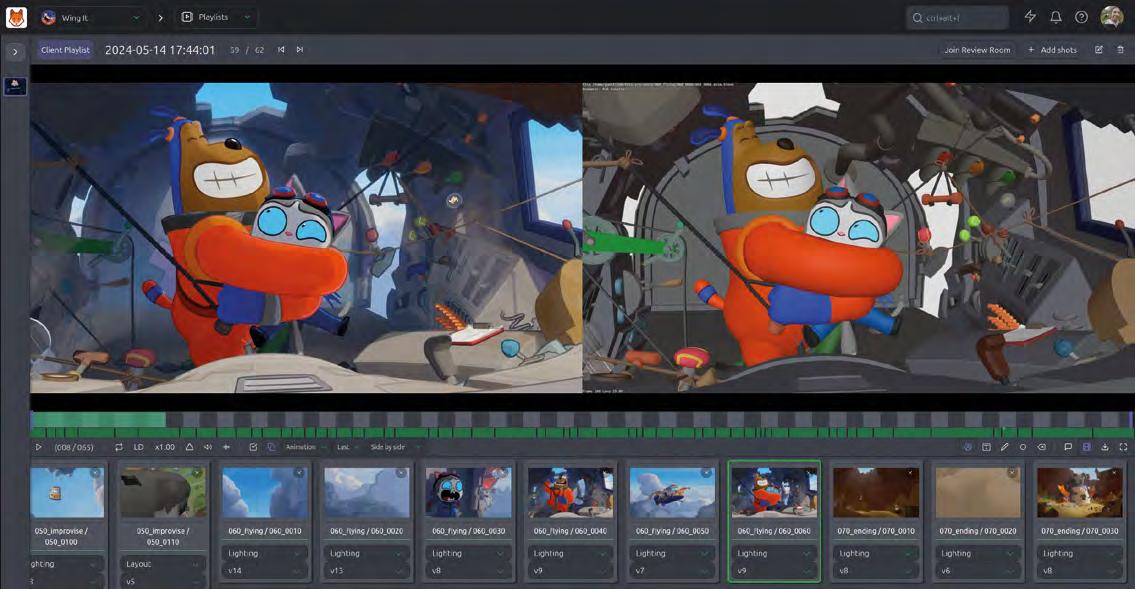Select the 060_flying / 060_0010 shot thumbnail

pyautogui.click(x=264, y=492)
